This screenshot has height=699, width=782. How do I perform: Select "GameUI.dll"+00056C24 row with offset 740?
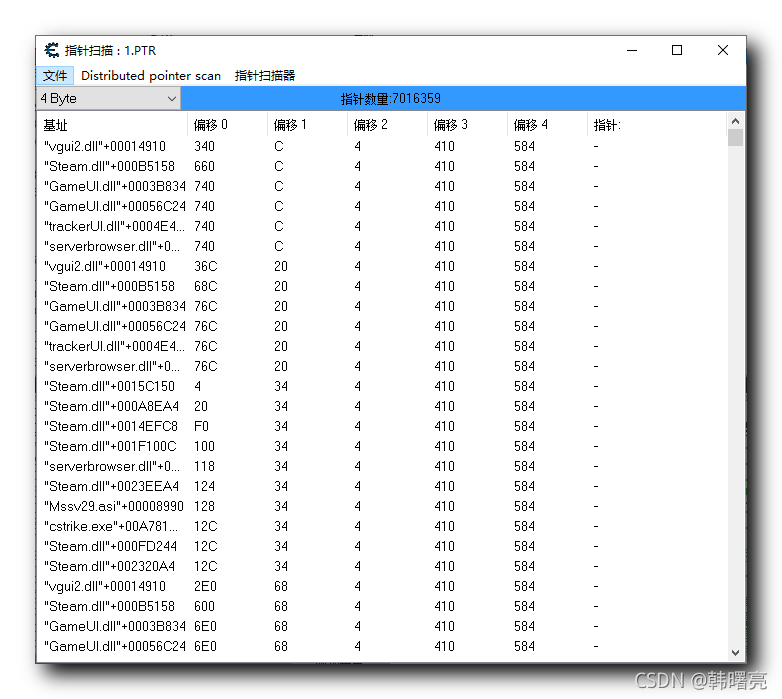click(x=382, y=206)
